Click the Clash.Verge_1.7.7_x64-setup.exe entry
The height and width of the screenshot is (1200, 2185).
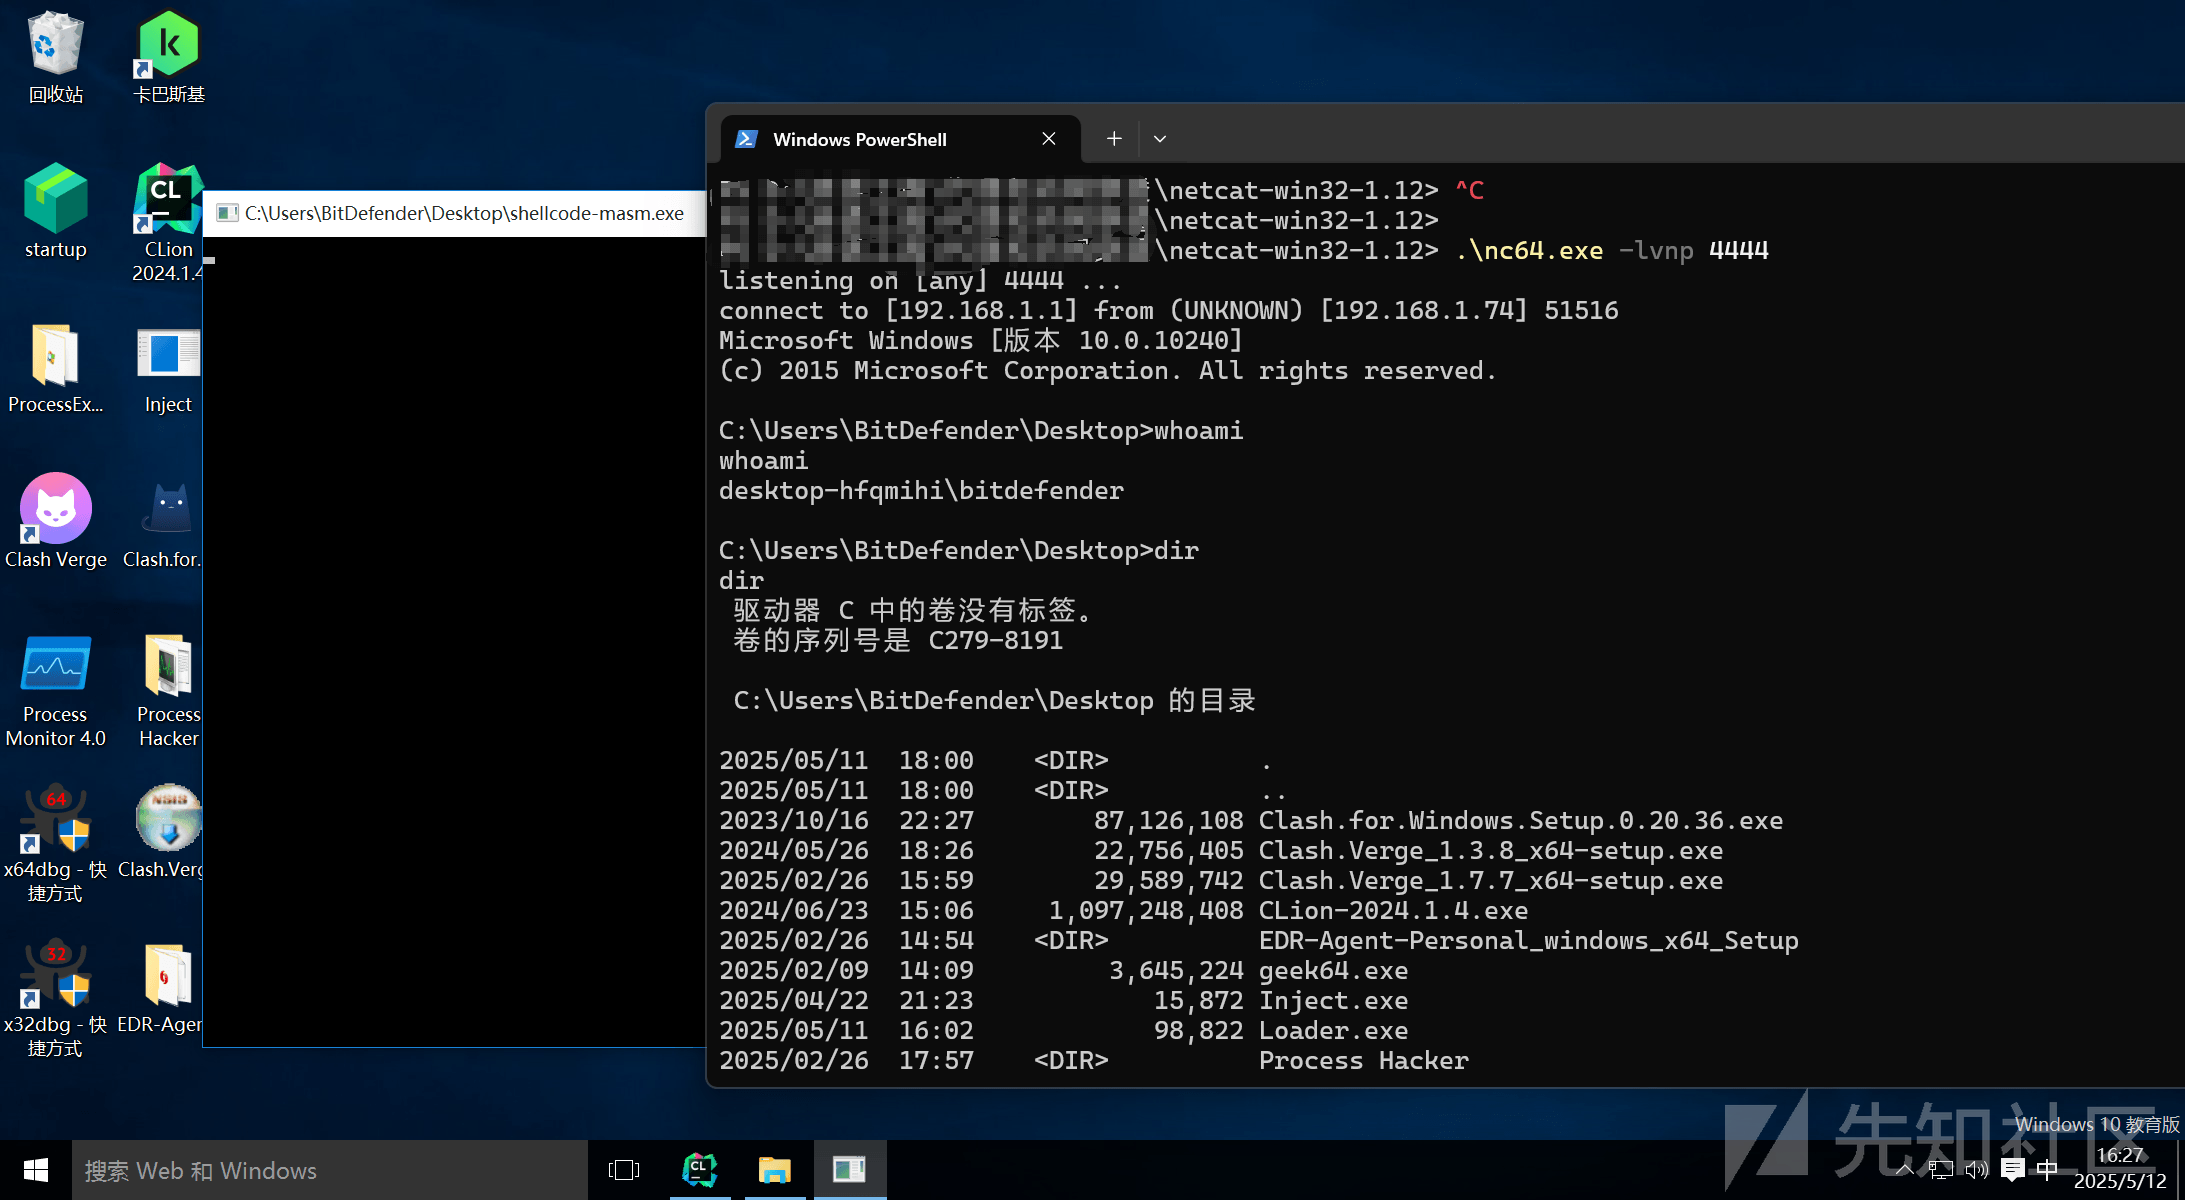pos(1490,880)
